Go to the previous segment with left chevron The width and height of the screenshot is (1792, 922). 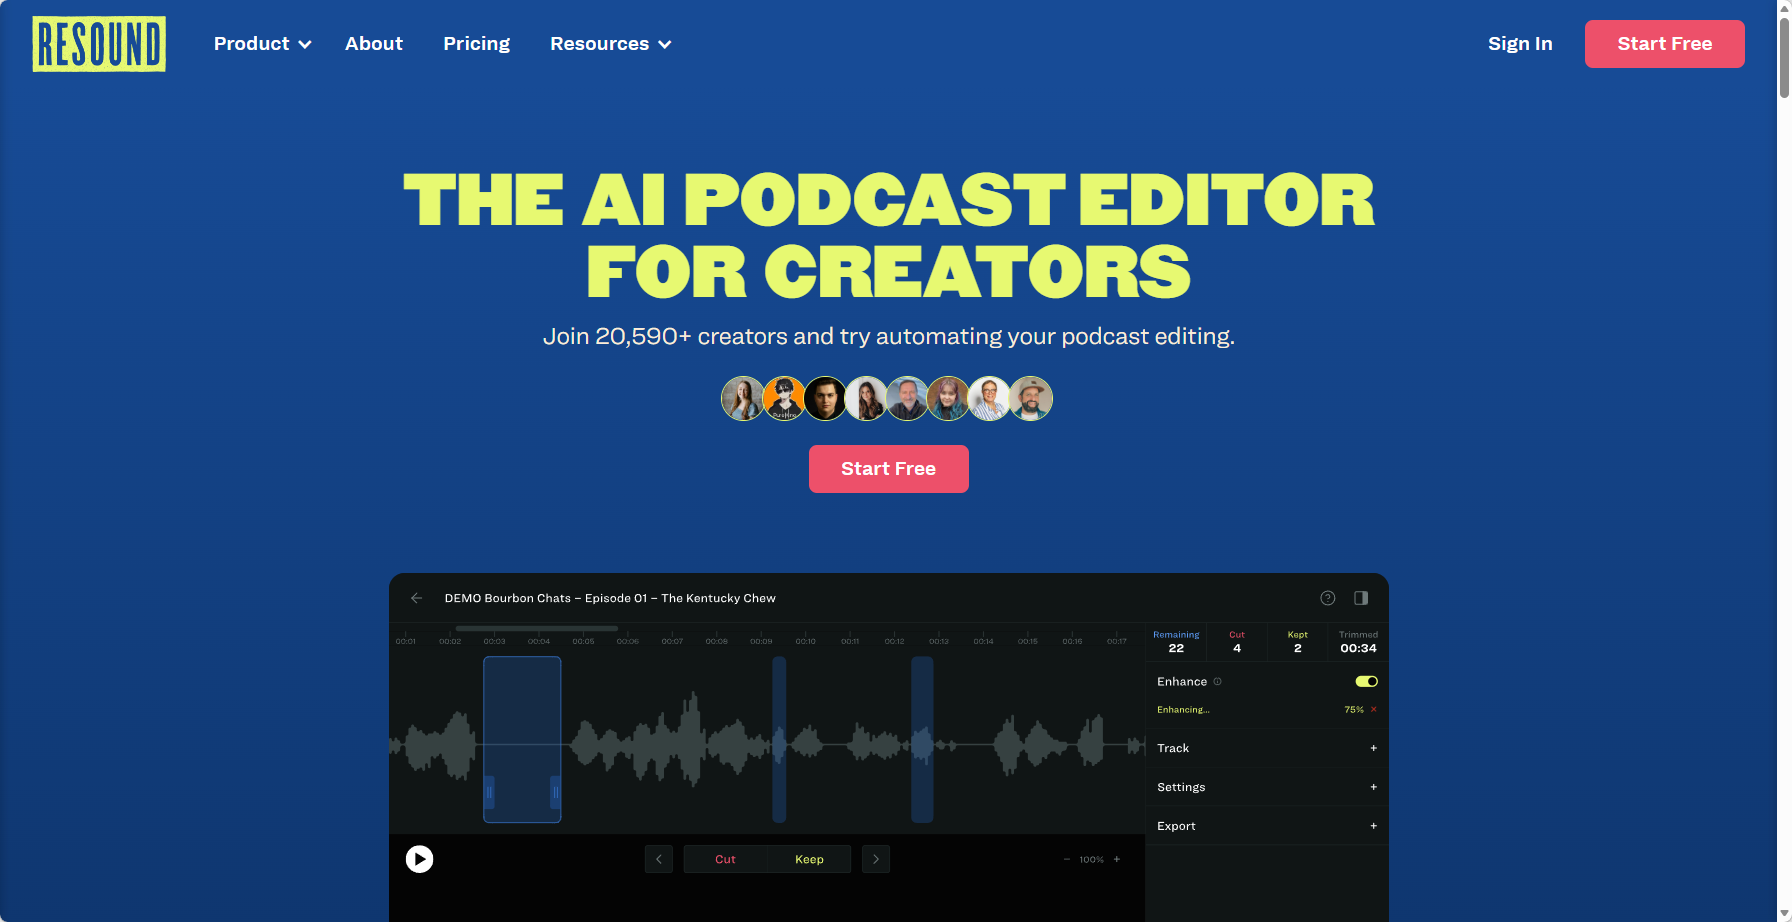pyautogui.click(x=659, y=859)
